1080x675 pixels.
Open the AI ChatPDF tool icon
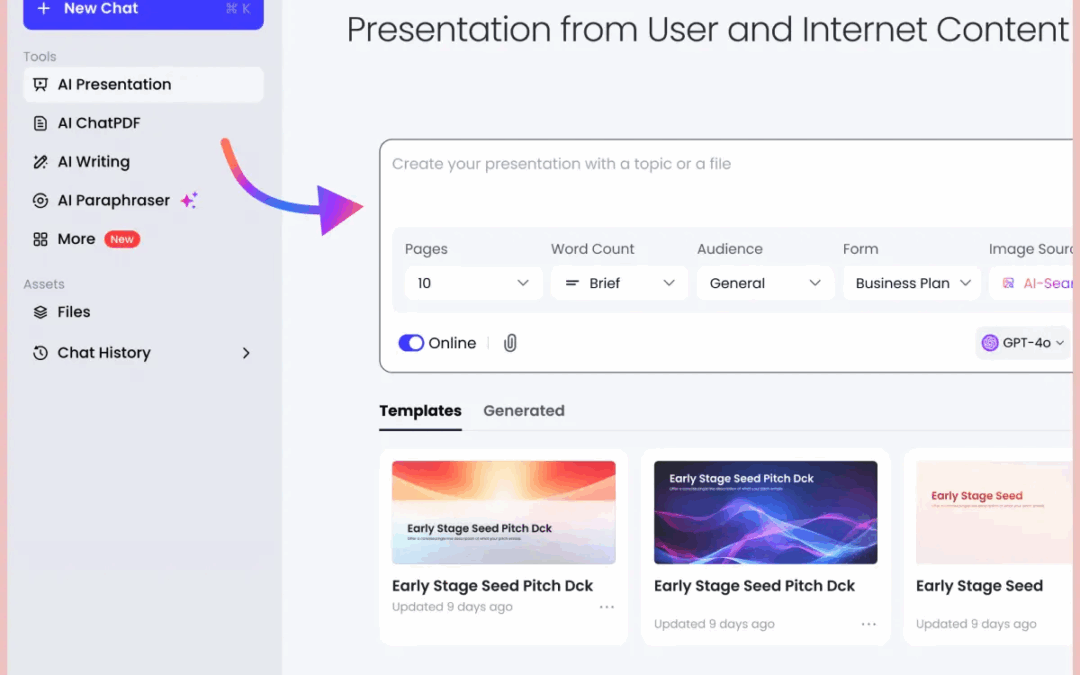[40, 123]
